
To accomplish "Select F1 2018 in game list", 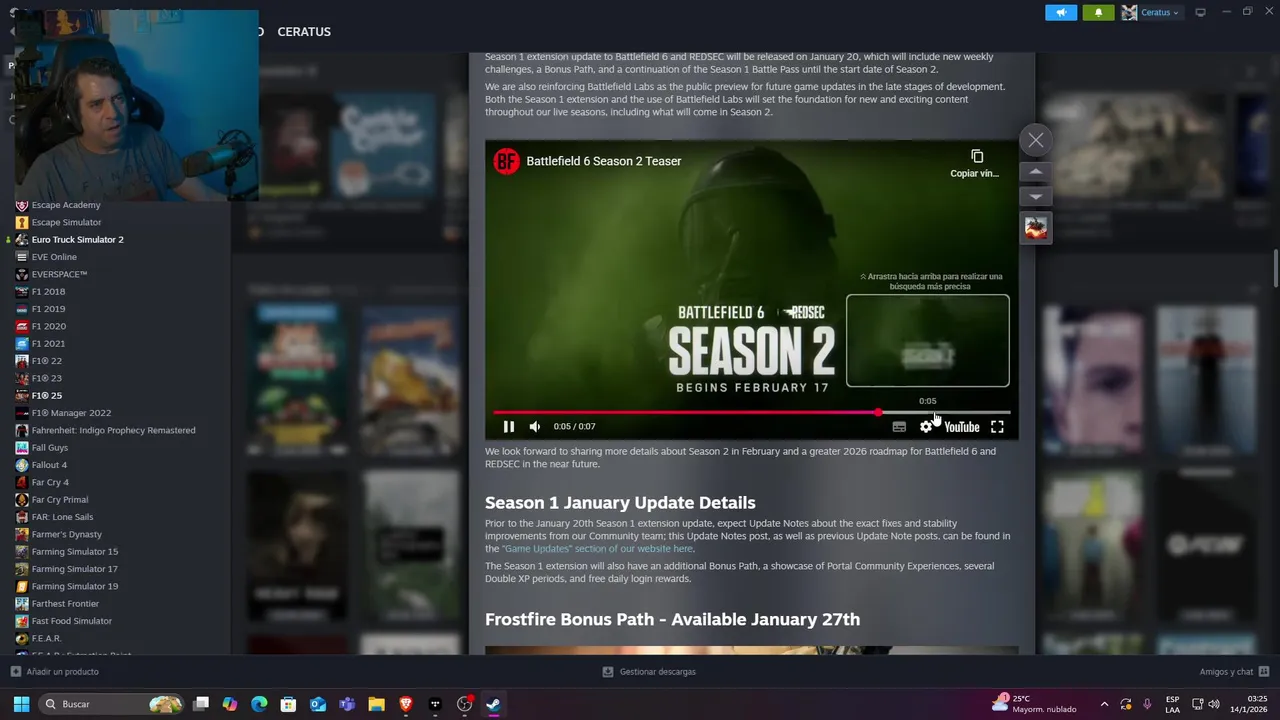I will 48,292.
